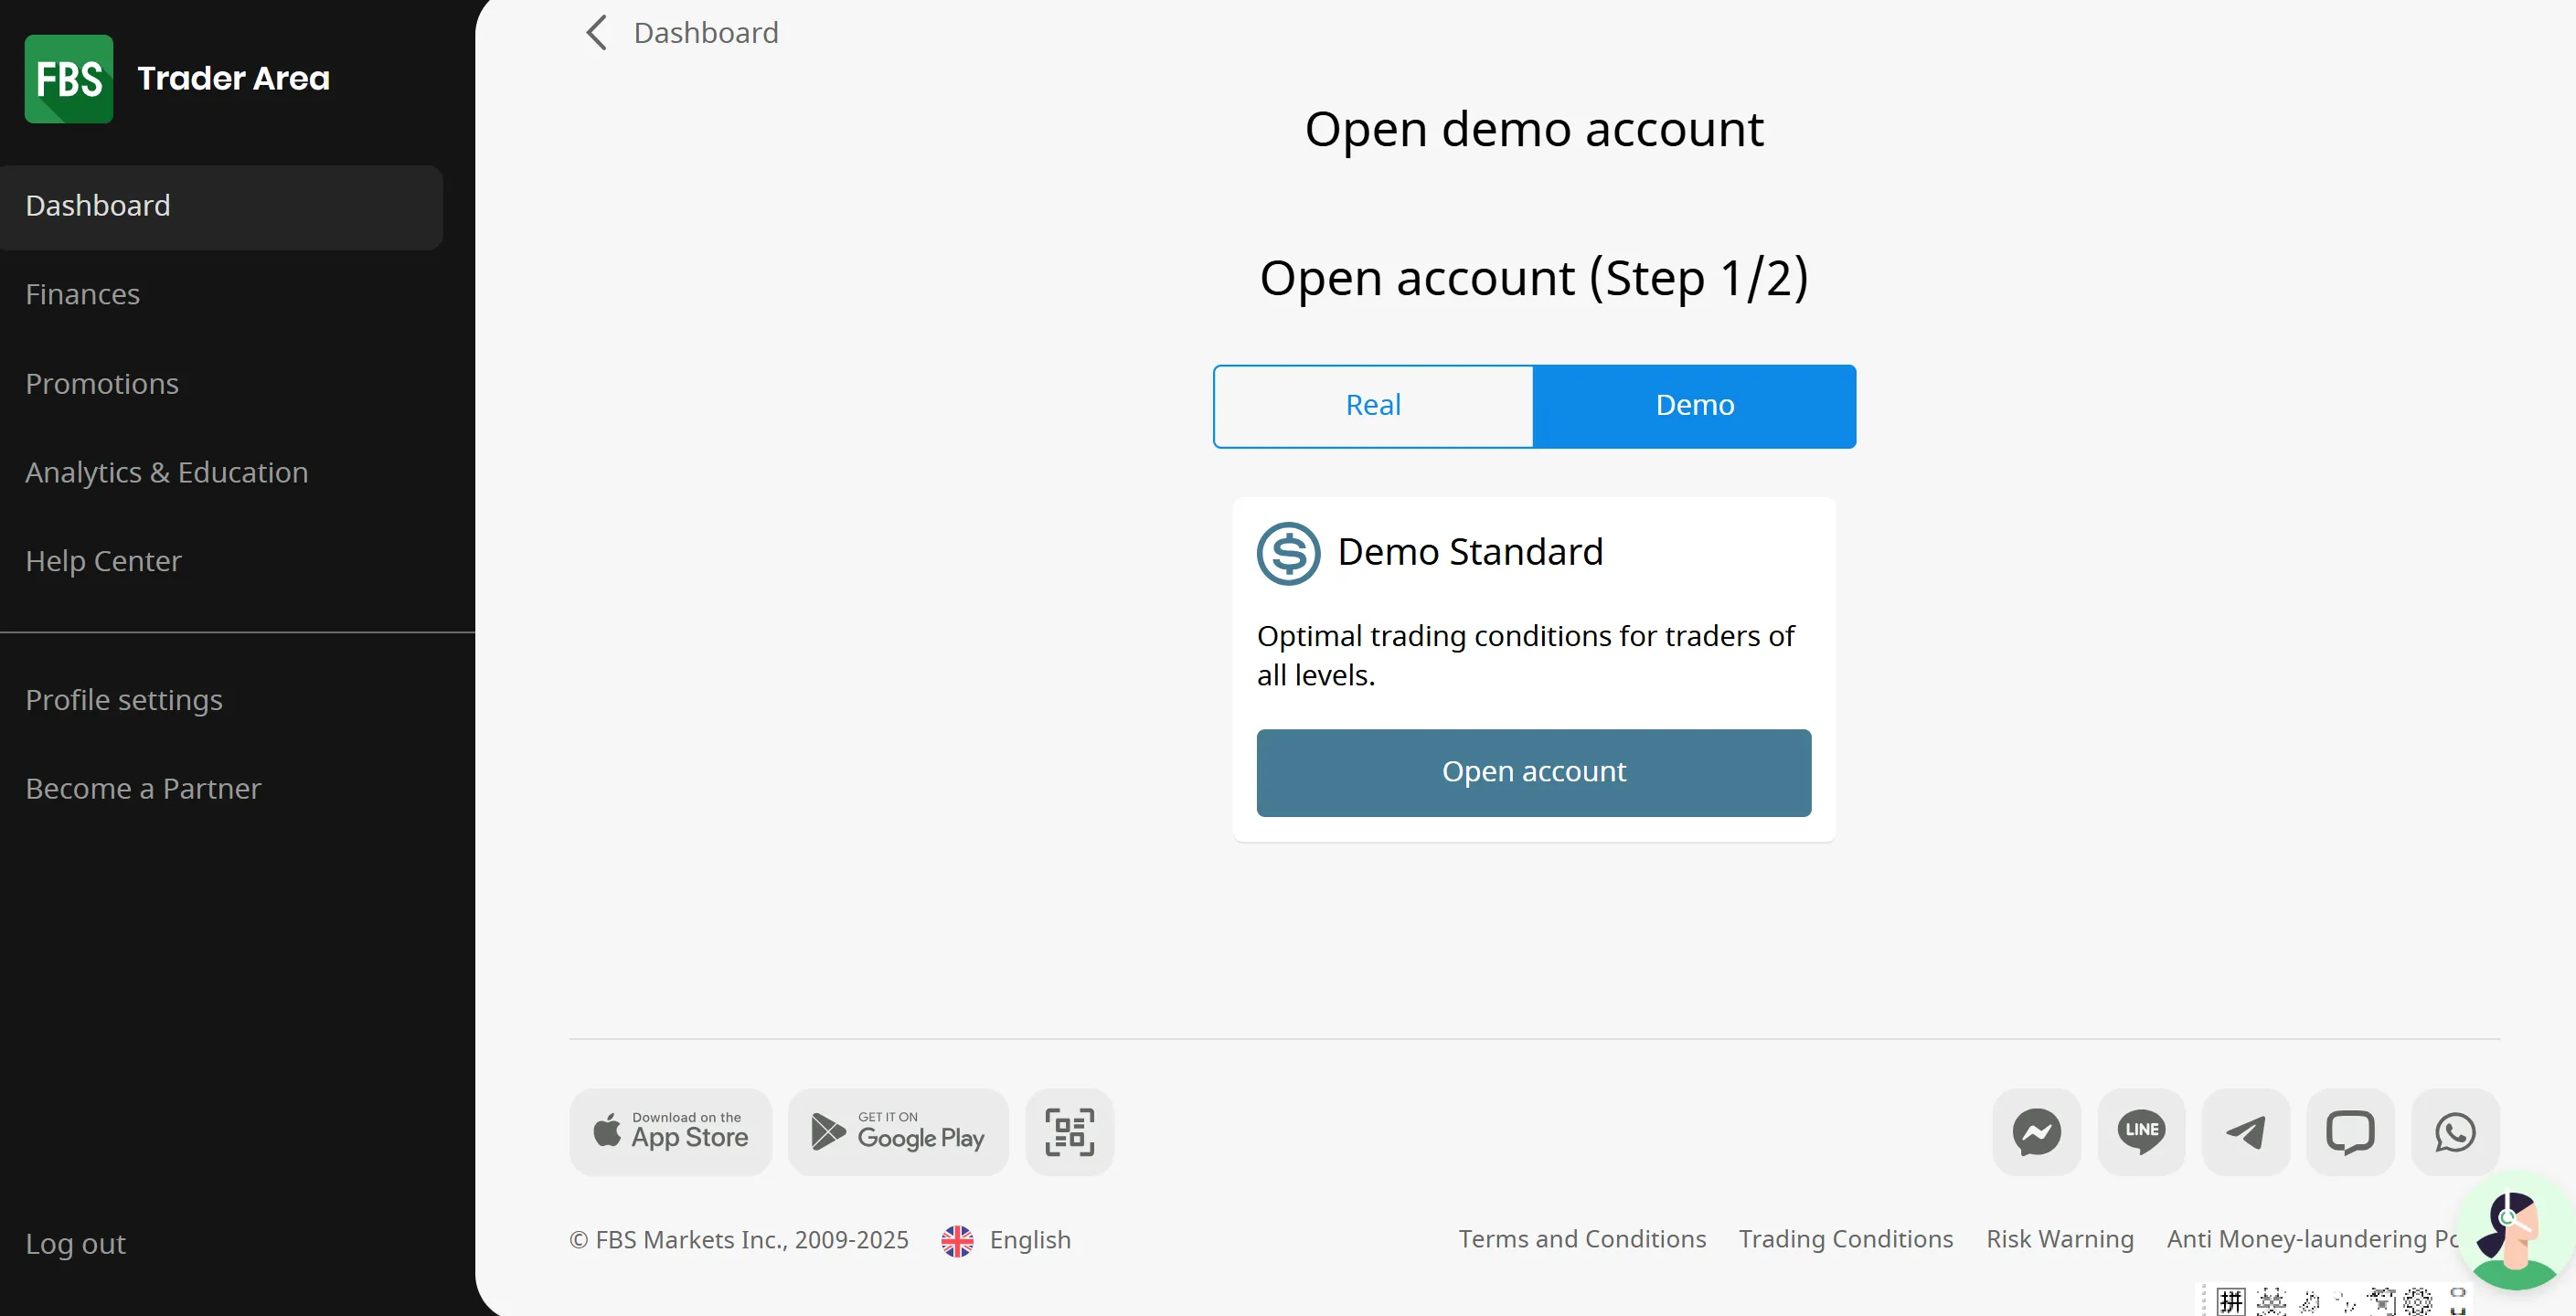Open the Help Center menu item
The image size is (2576, 1316).
pyautogui.click(x=103, y=562)
